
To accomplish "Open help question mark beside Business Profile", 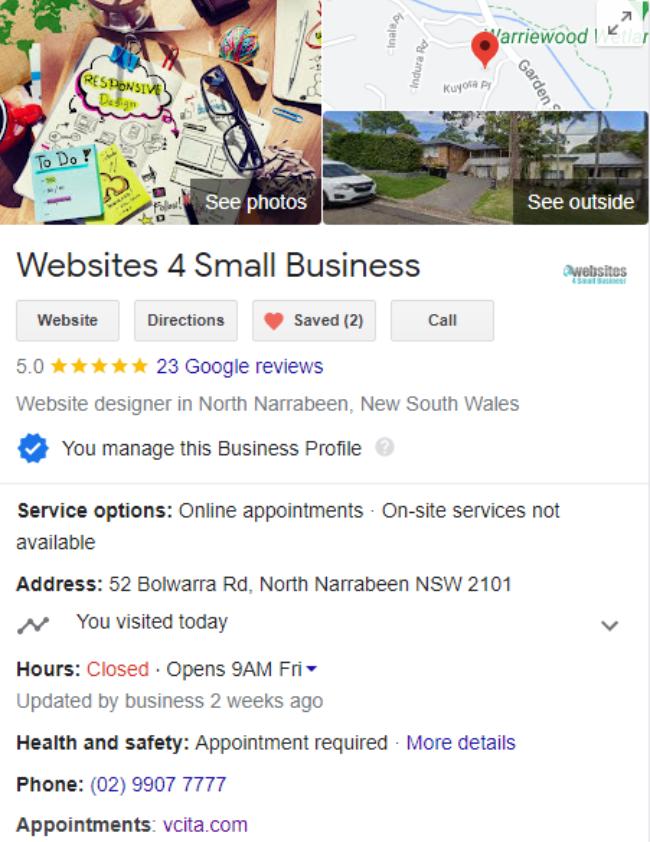I will point(384,447).
